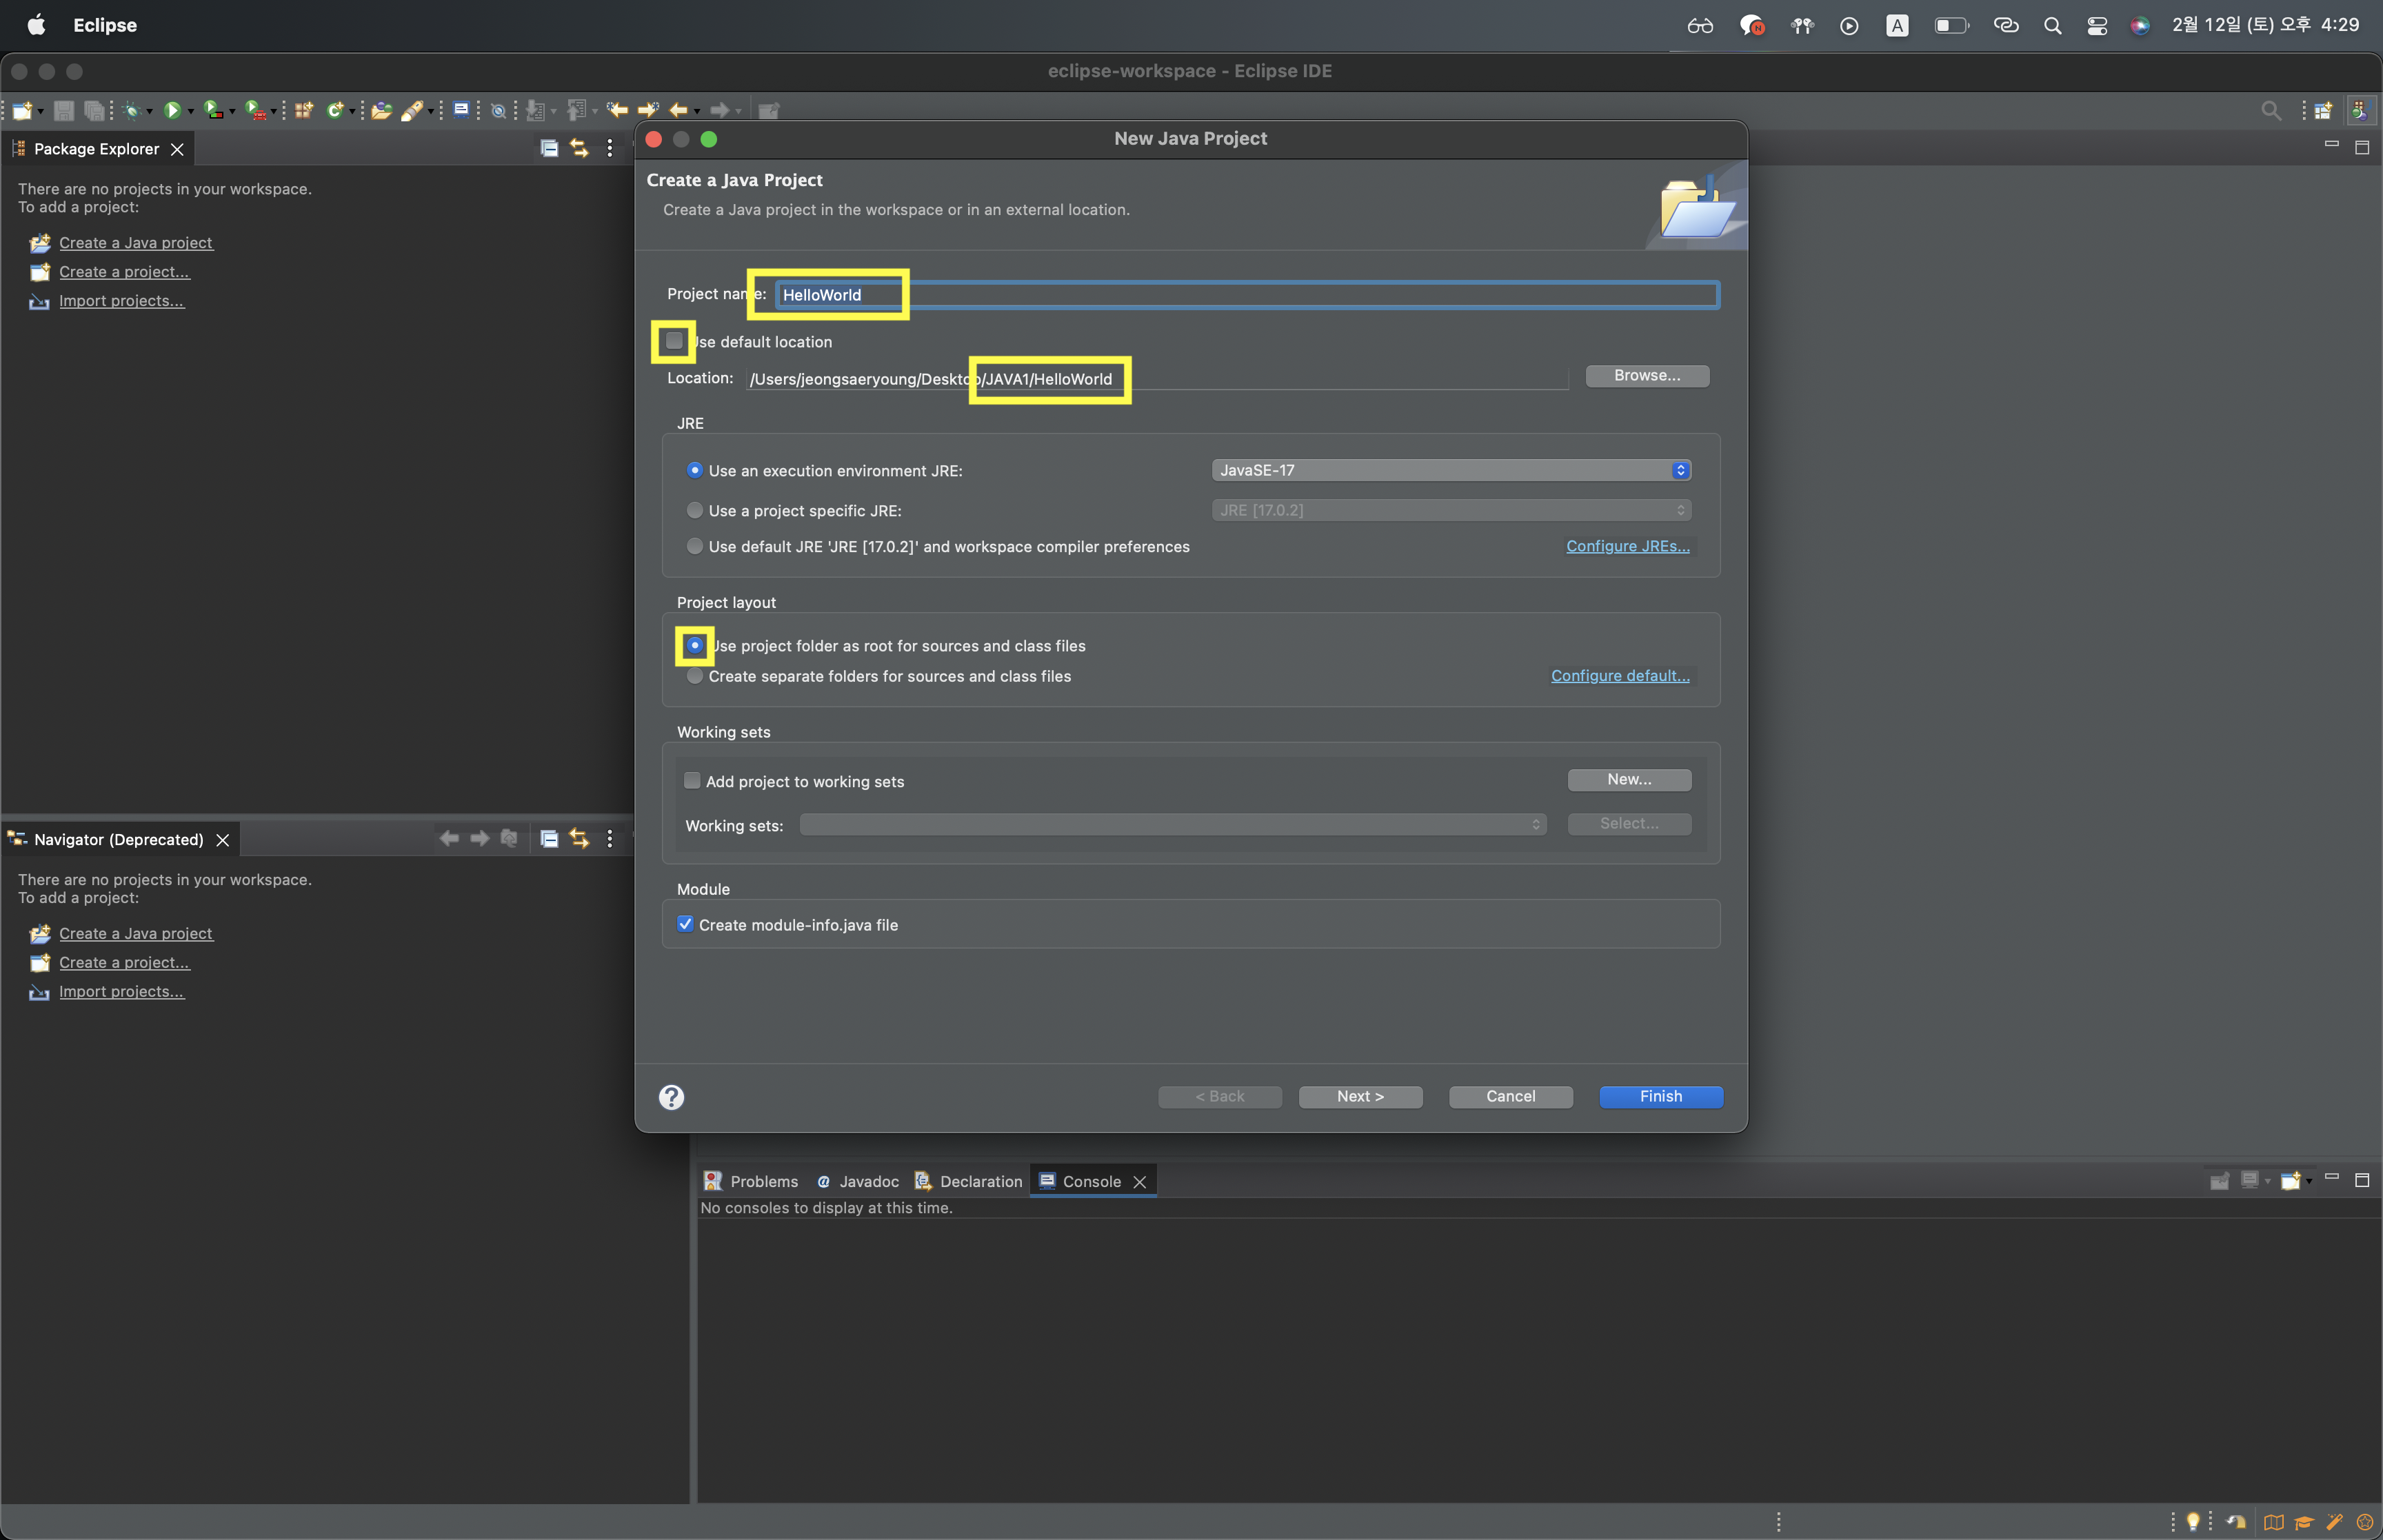Open the Configure JREs... link

pyautogui.click(x=1627, y=546)
